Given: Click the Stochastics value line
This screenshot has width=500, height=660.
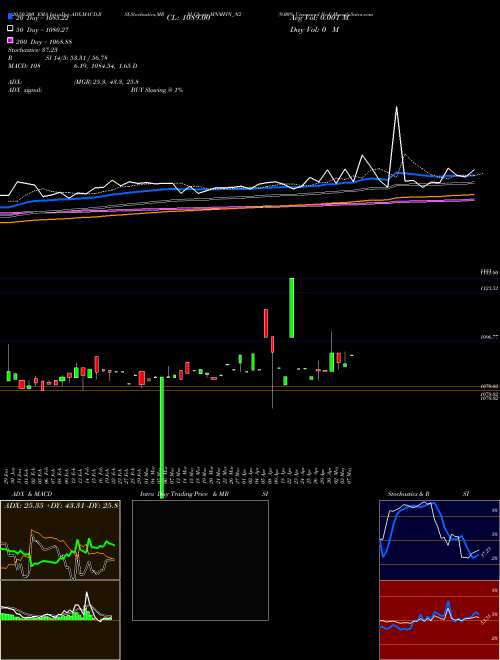Looking at the screenshot, I should pyautogui.click(x=33, y=50).
